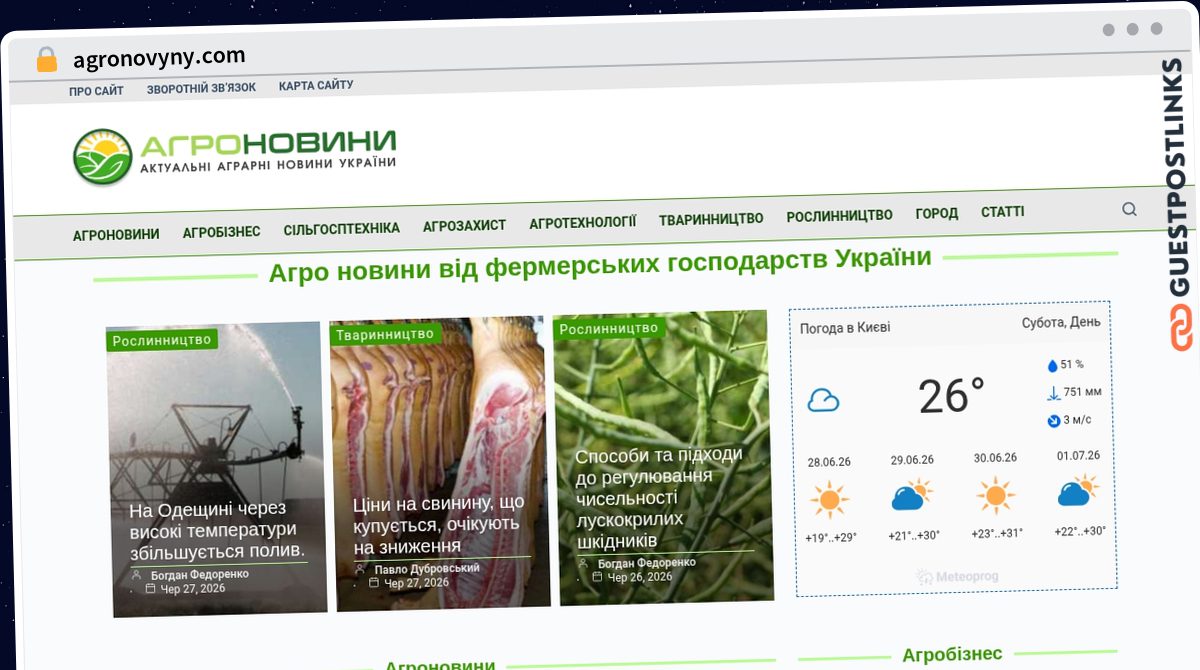Click partly cloudy icon for 29.06.26
Image resolution: width=1200 pixels, height=670 pixels.
[x=912, y=495]
